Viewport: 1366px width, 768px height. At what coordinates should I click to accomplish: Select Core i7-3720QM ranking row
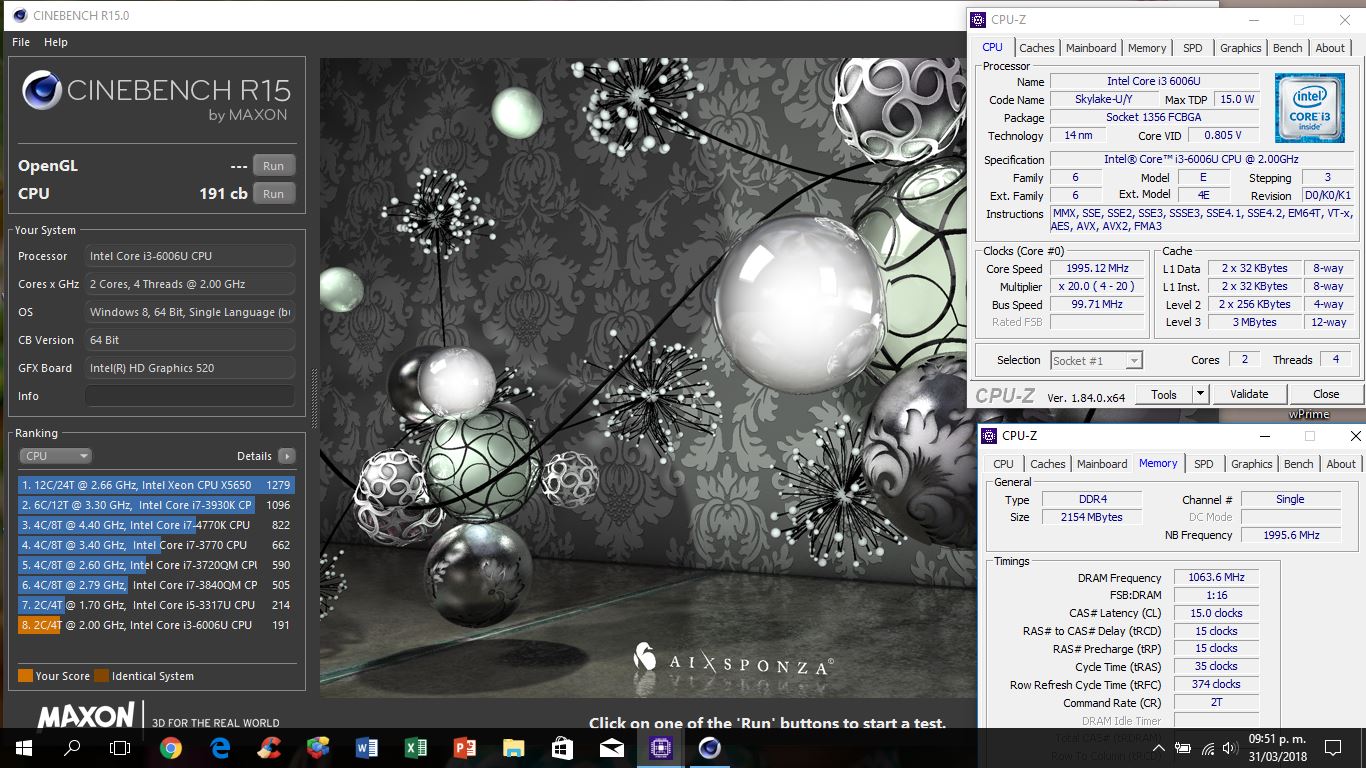point(157,565)
